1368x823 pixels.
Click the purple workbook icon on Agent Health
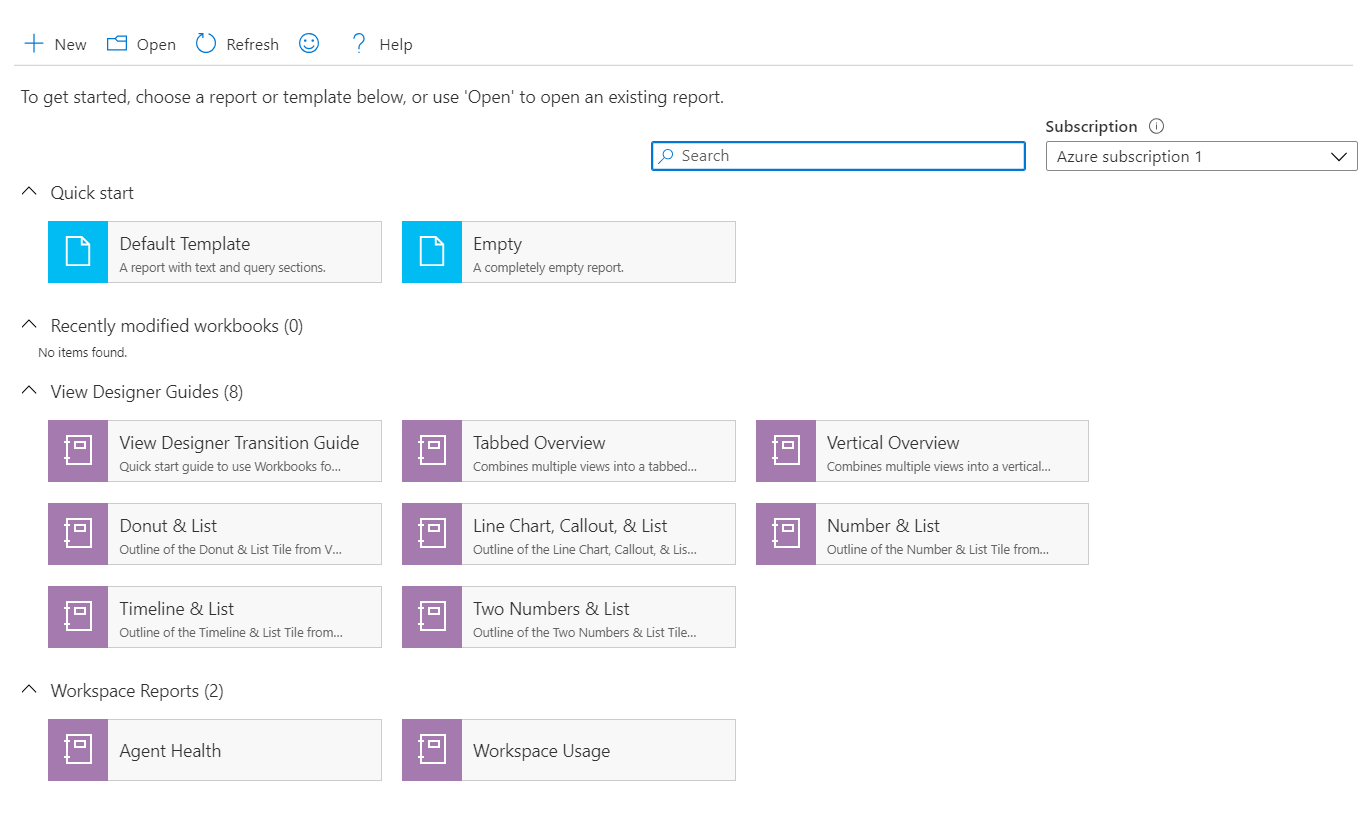(77, 749)
